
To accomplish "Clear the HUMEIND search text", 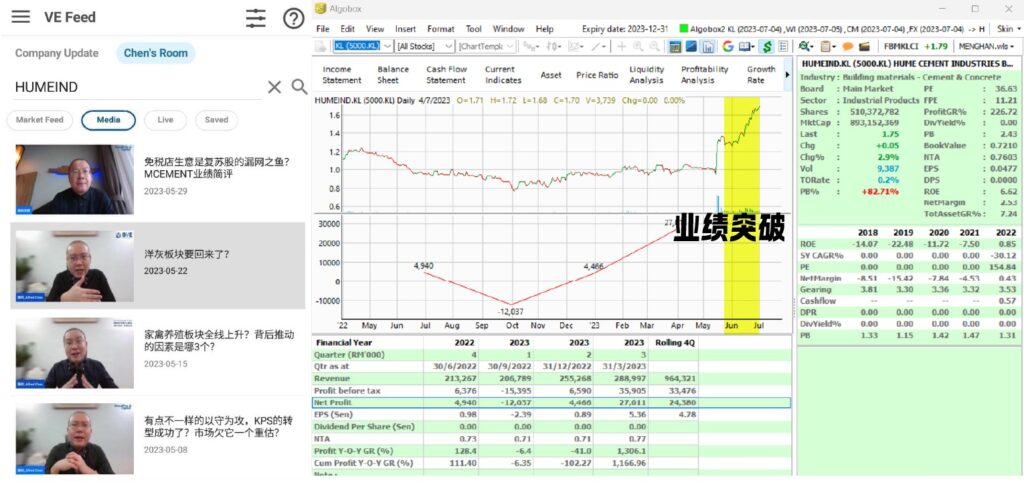I will (x=274, y=87).
